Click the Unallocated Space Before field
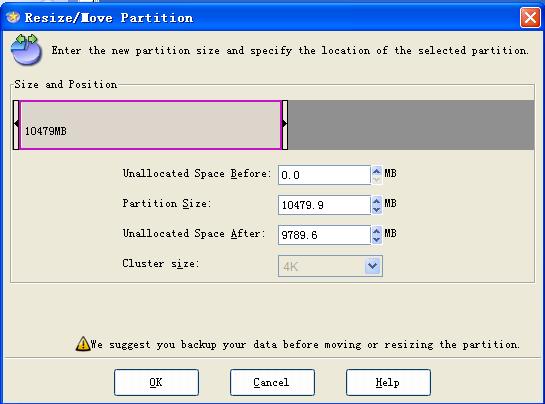 [324, 175]
